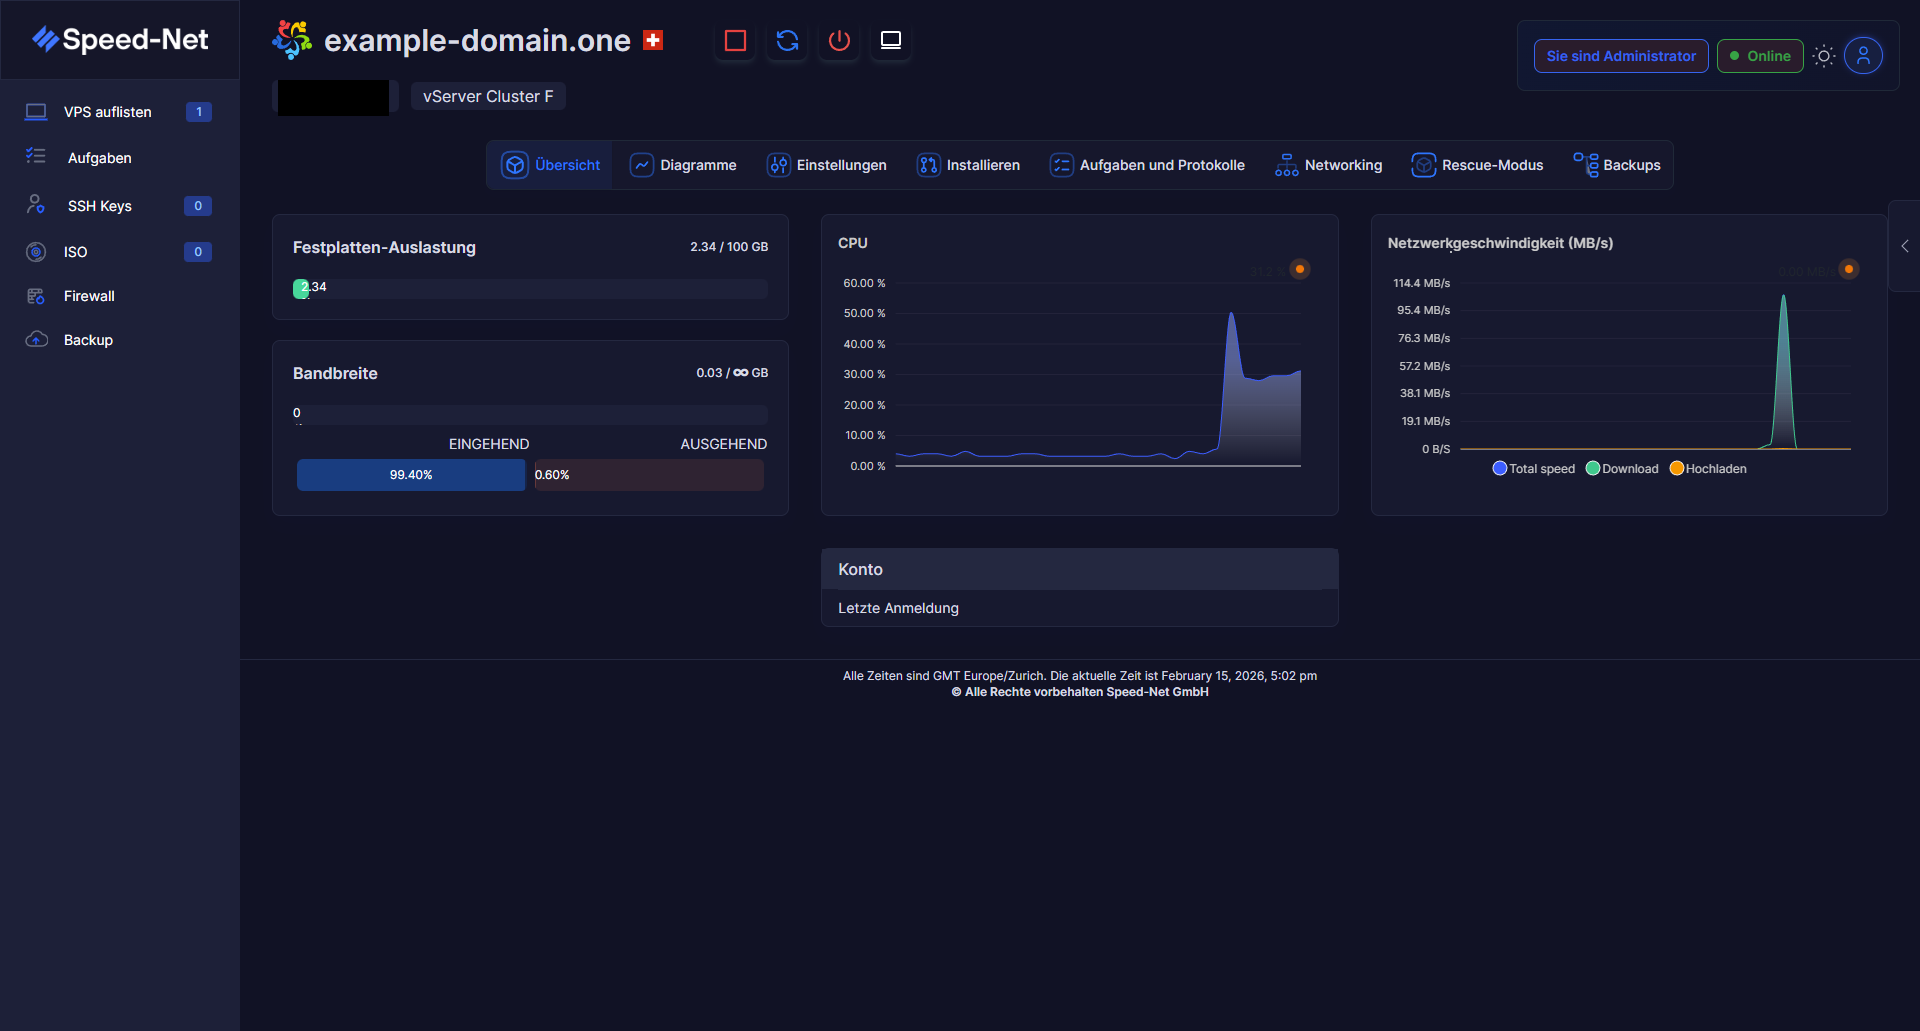
Task: Click the Online status badge
Action: 1760,56
